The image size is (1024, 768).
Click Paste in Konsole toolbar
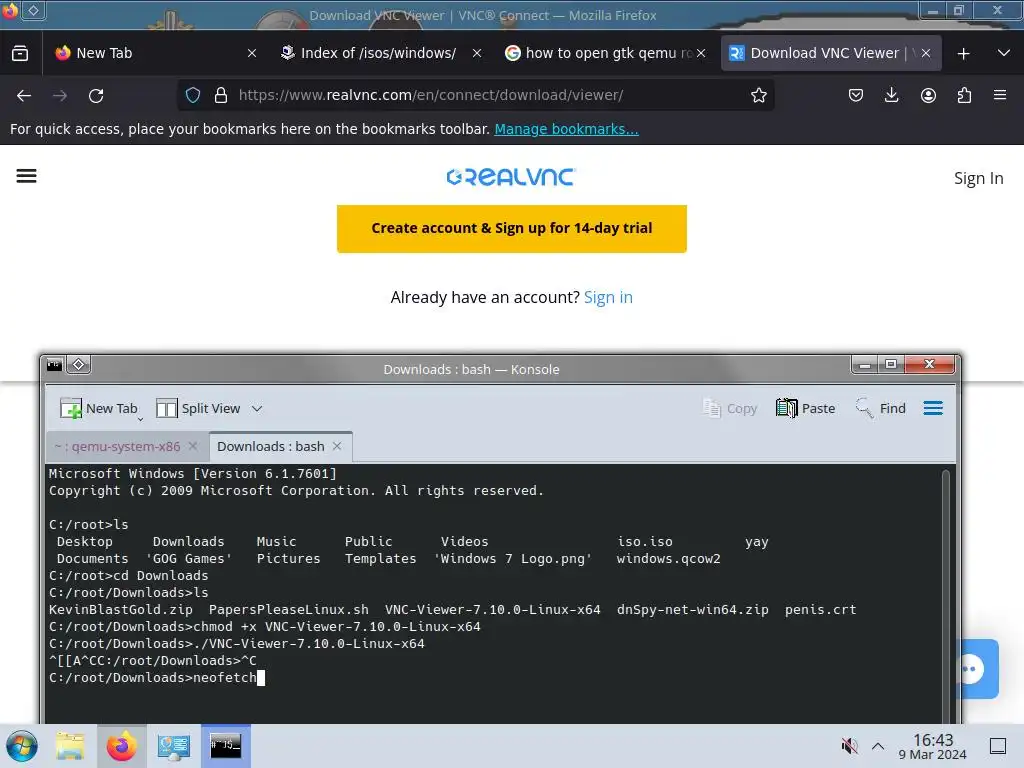(x=805, y=408)
